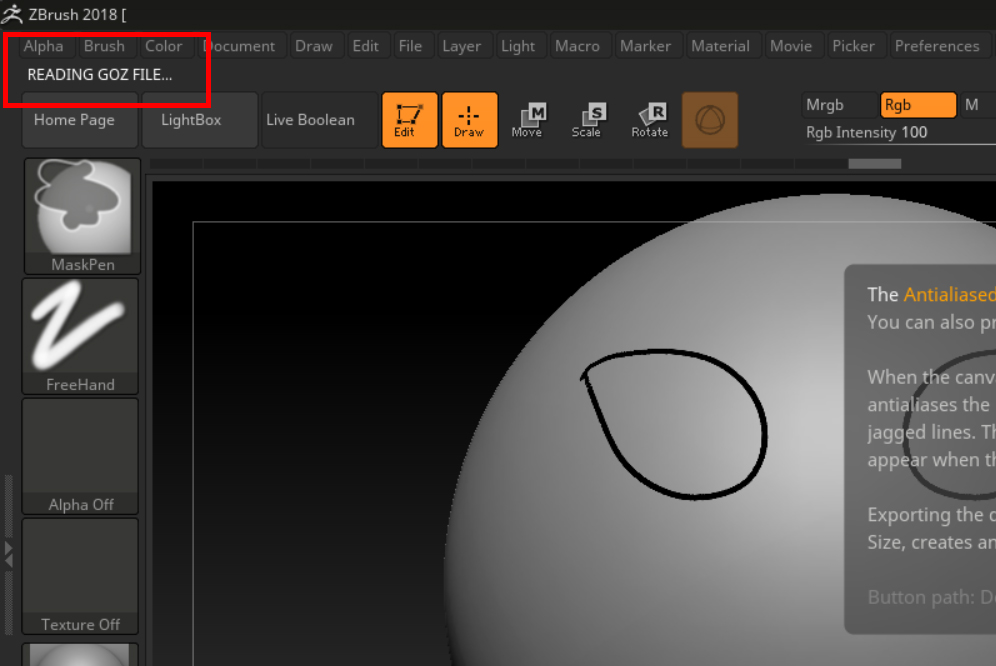Image resolution: width=996 pixels, height=666 pixels.
Task: Open the Brush menu
Action: [x=104, y=46]
